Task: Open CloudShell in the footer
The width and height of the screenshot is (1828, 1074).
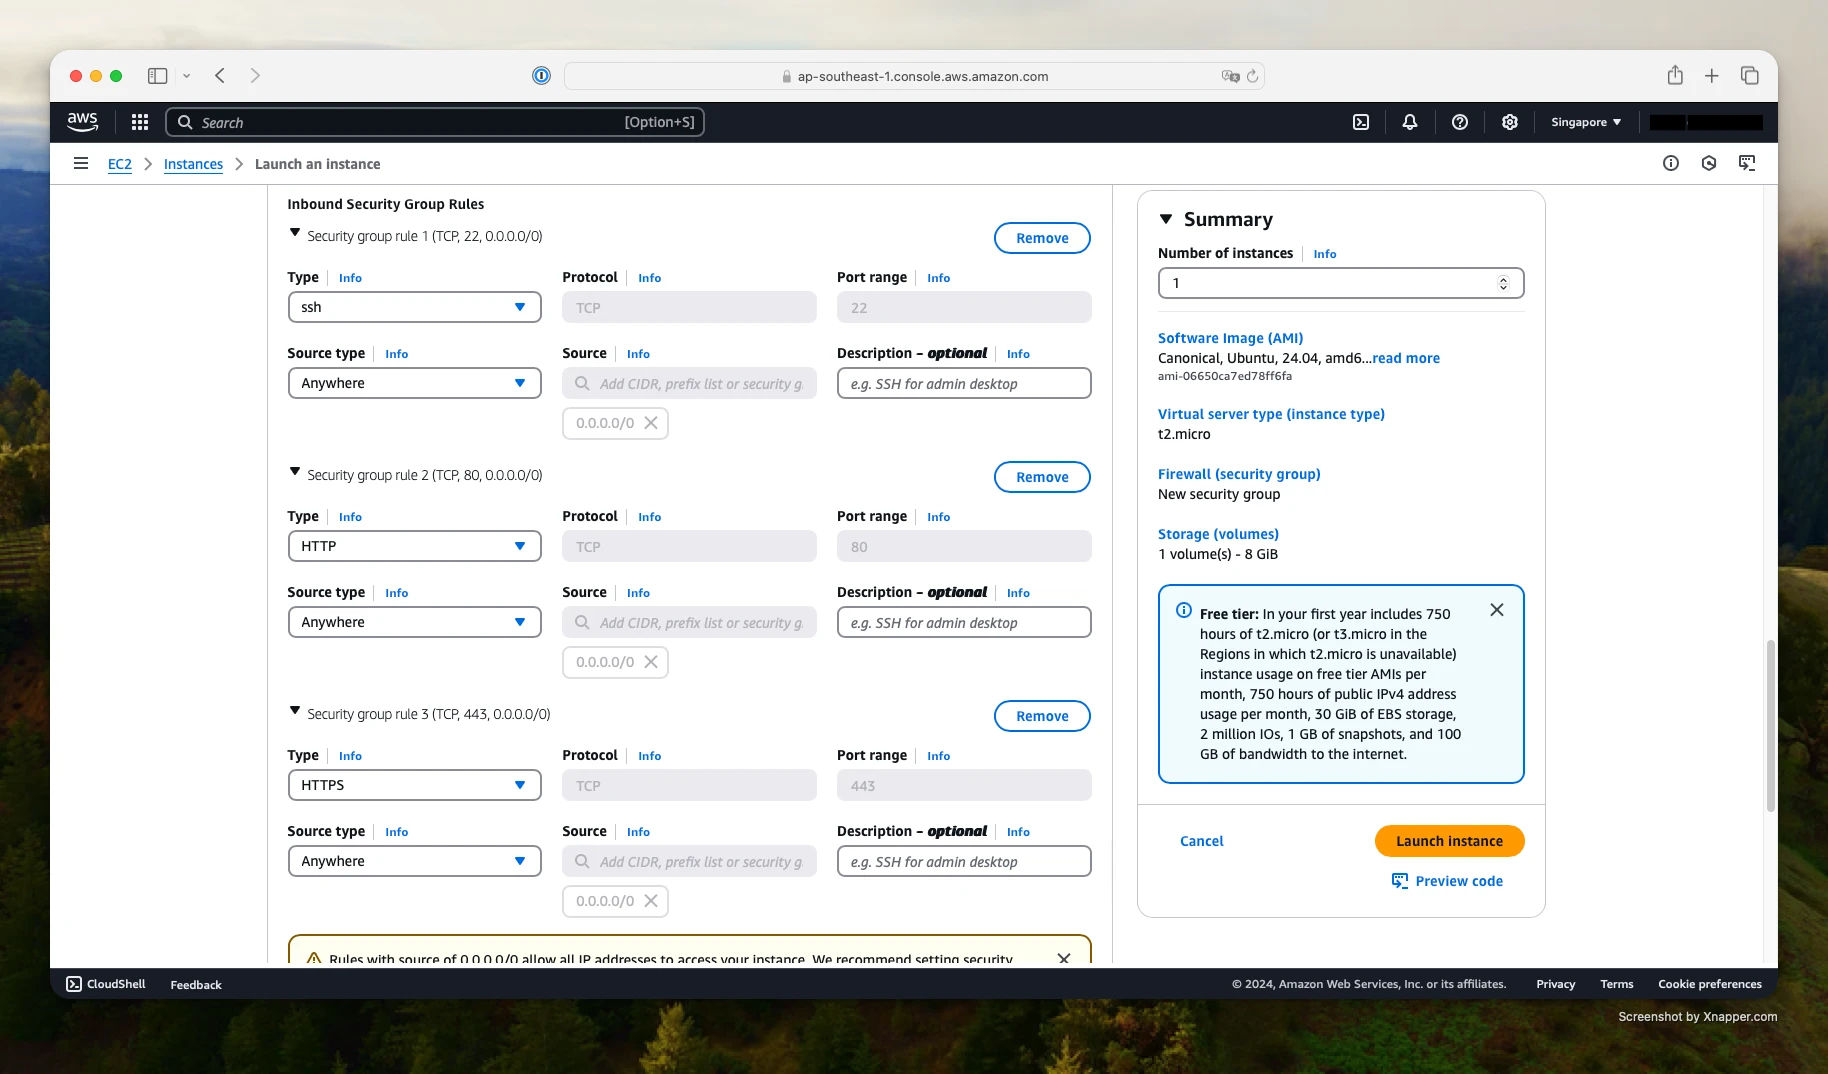Action: coord(106,984)
